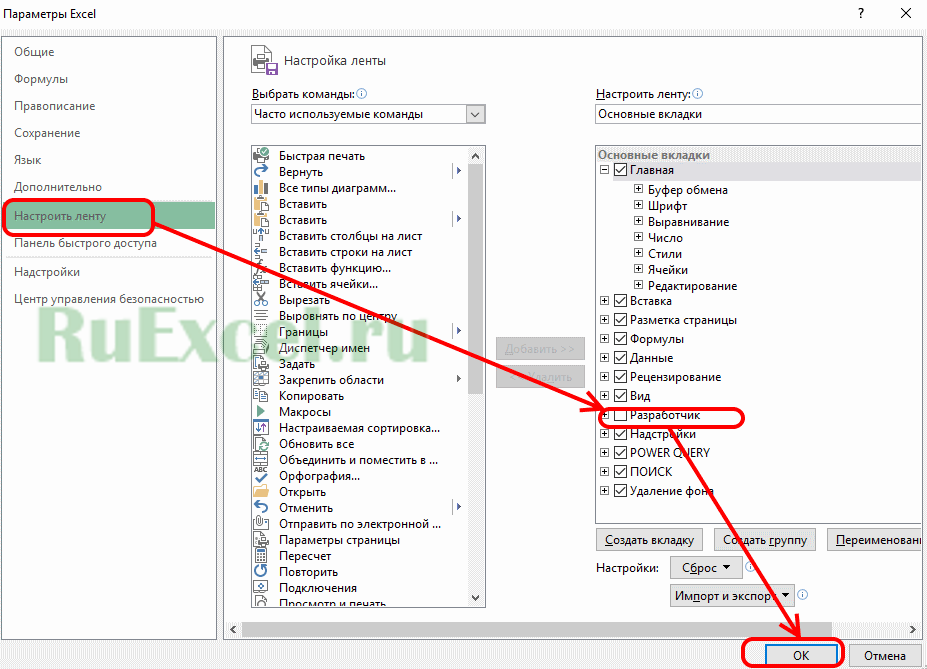Image resolution: width=927 pixels, height=669 pixels.
Task: Click the command list scroll-down arrow
Action: point(475,597)
